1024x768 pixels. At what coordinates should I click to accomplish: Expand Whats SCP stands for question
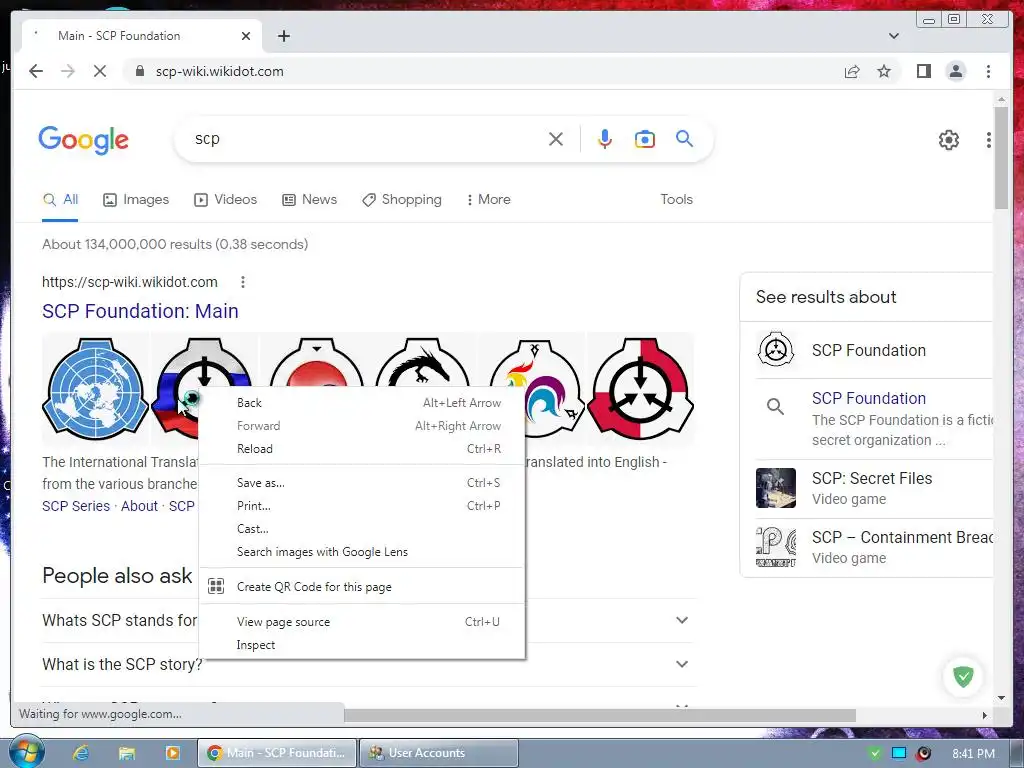(x=366, y=620)
